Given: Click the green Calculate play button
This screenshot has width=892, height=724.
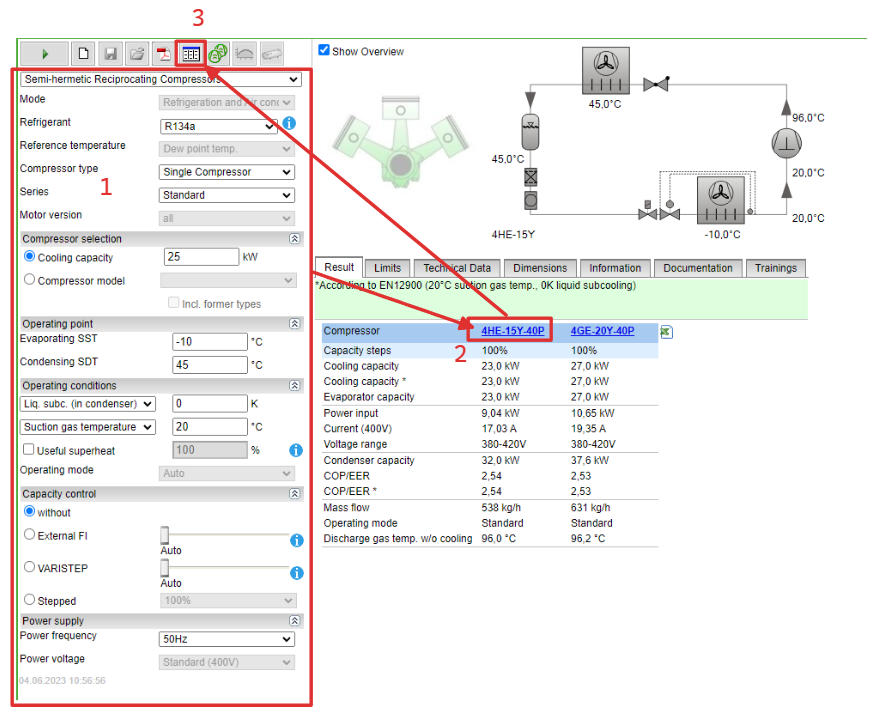Looking at the screenshot, I should click(45, 54).
